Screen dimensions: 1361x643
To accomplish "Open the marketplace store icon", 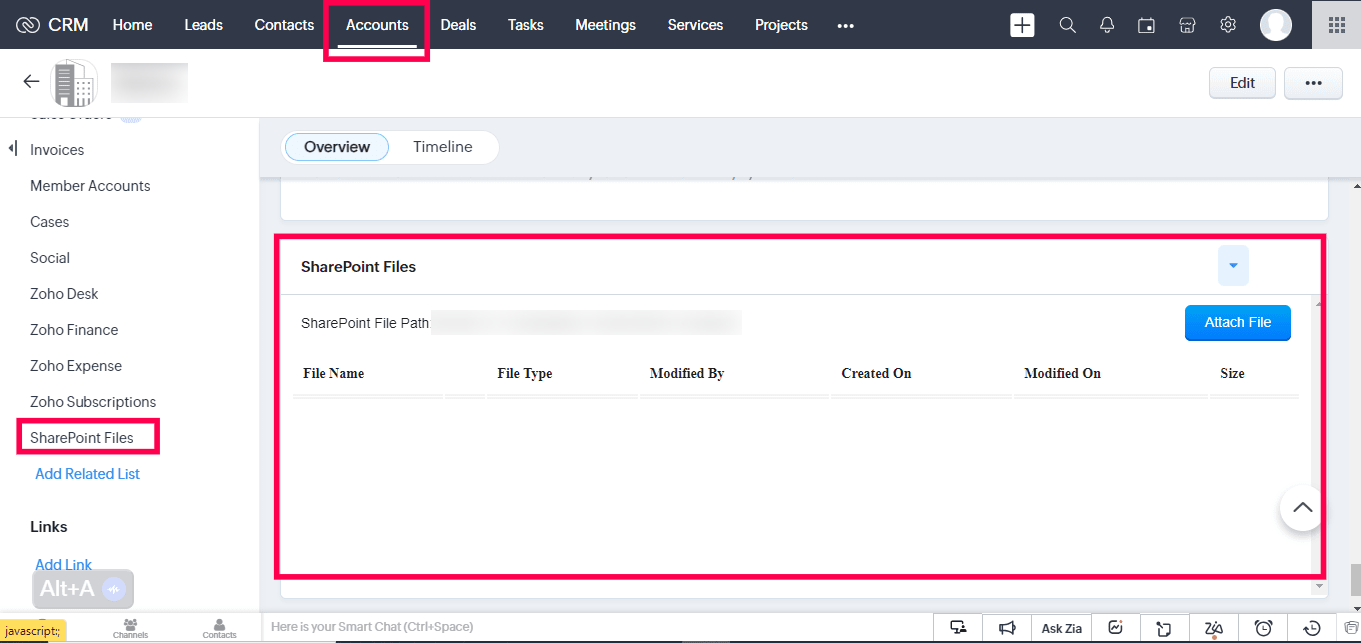I will tap(1187, 25).
